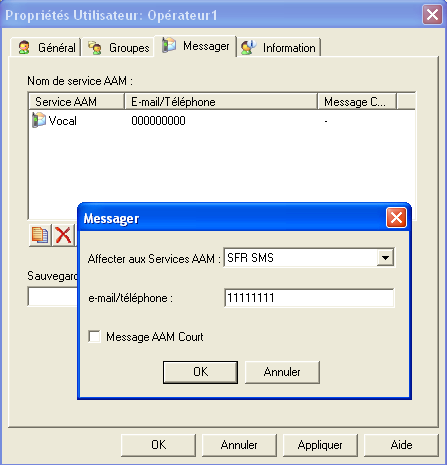Click the Vocal service phone icon
This screenshot has height=465, width=447.
pos(39,120)
